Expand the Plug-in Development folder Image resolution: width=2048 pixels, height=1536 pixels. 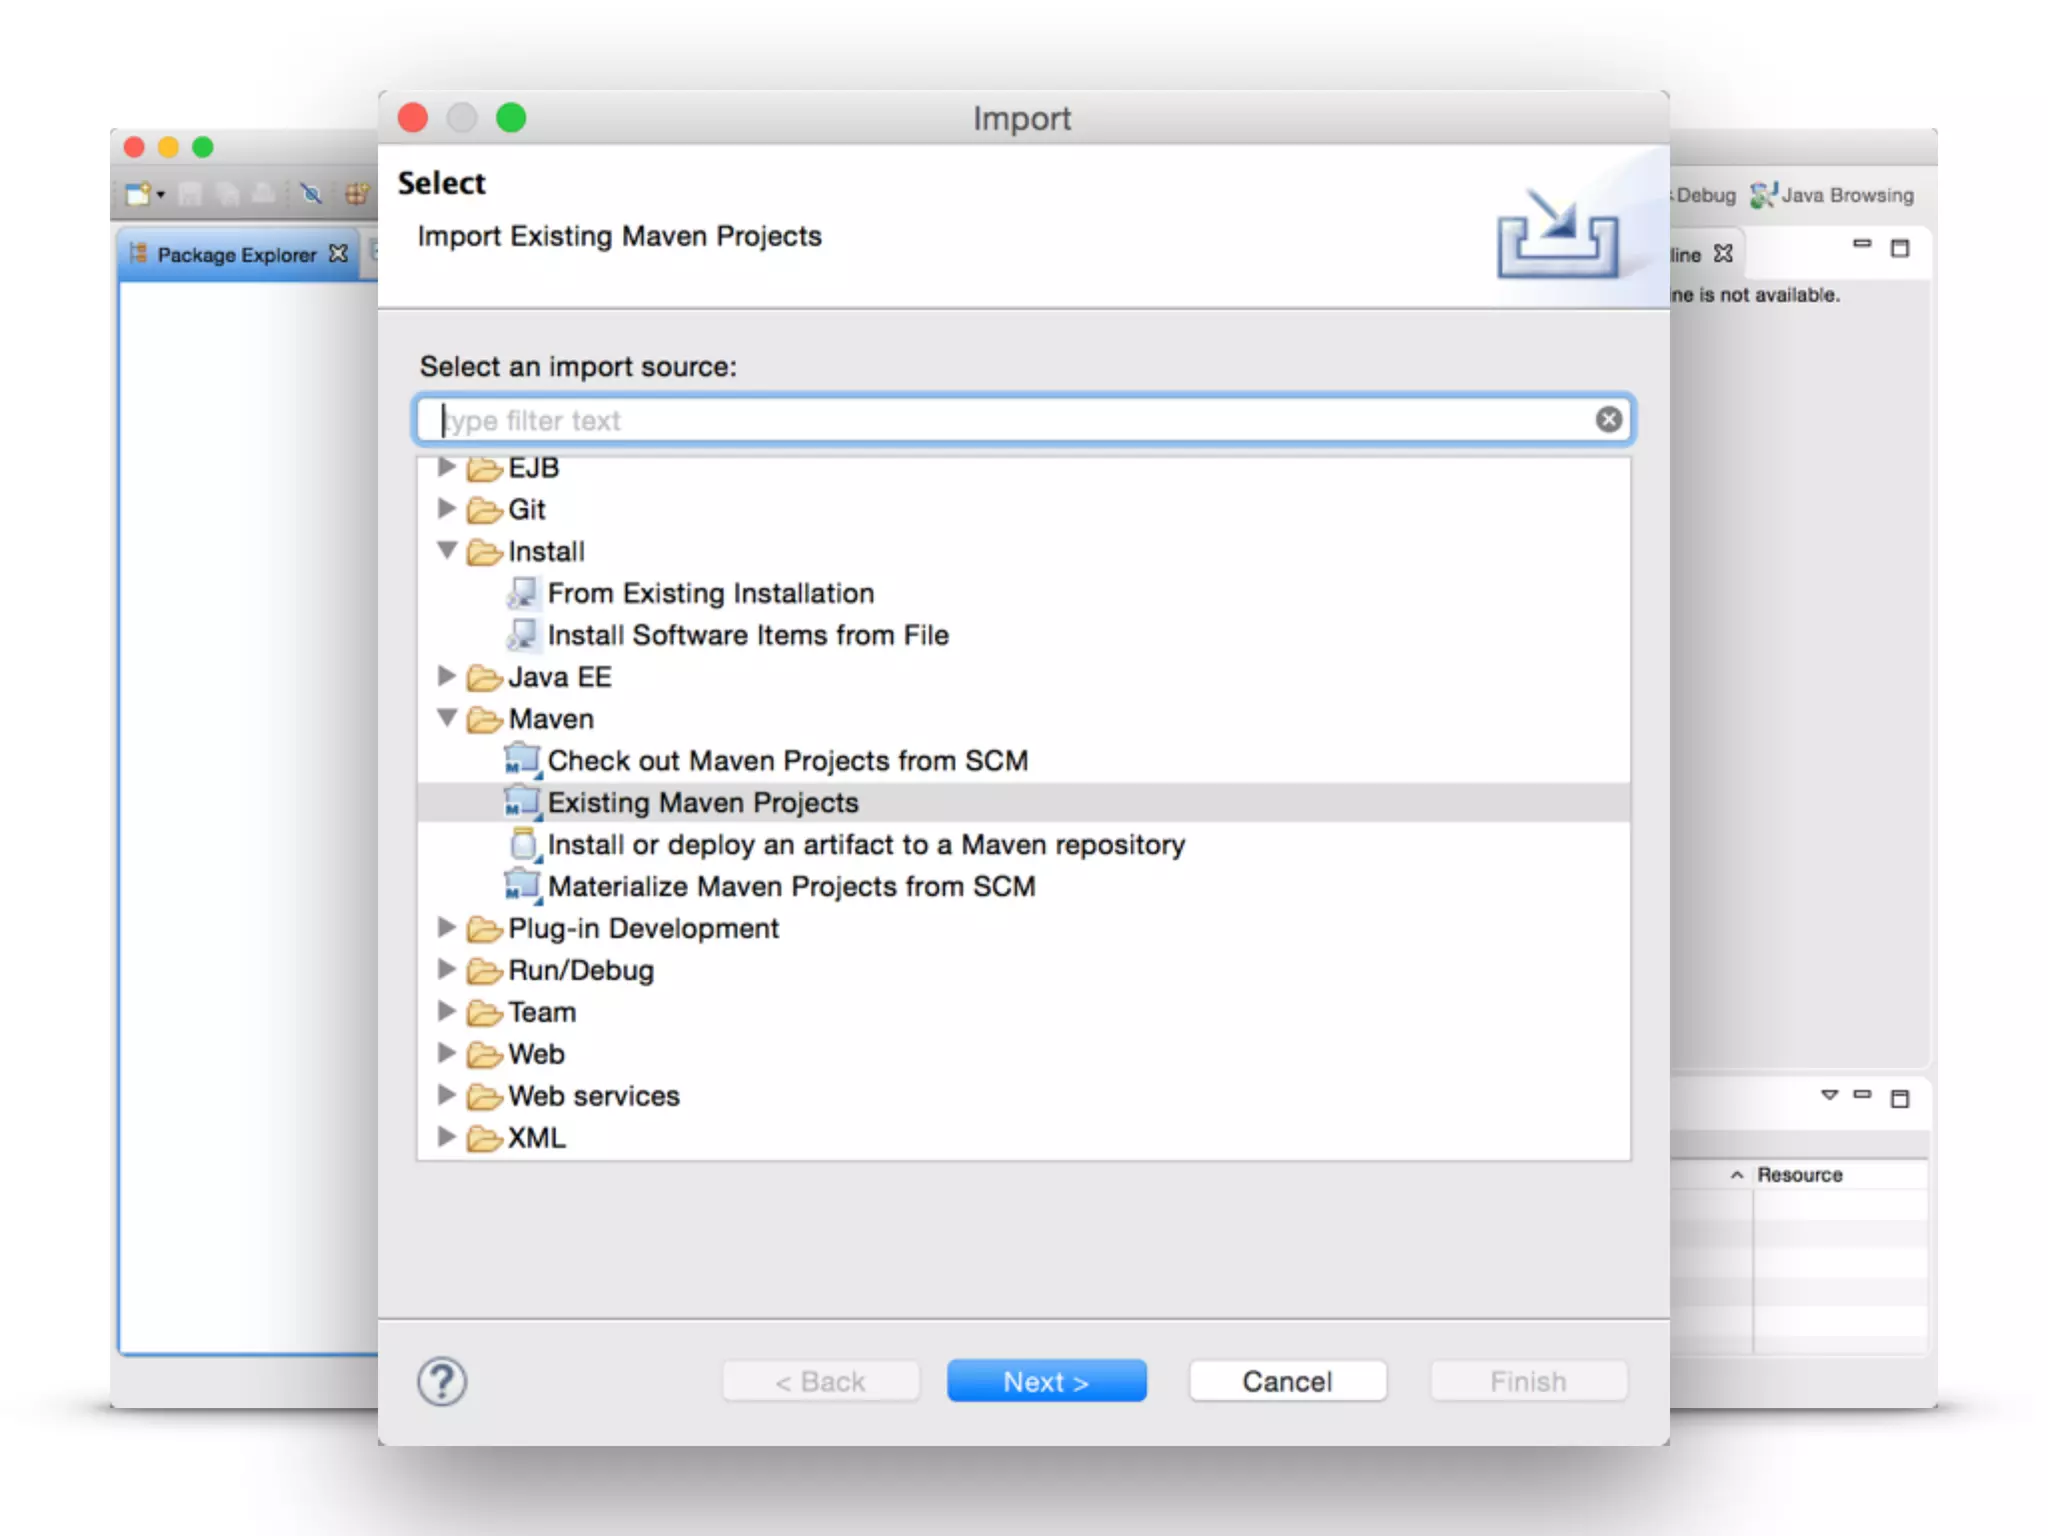(447, 928)
